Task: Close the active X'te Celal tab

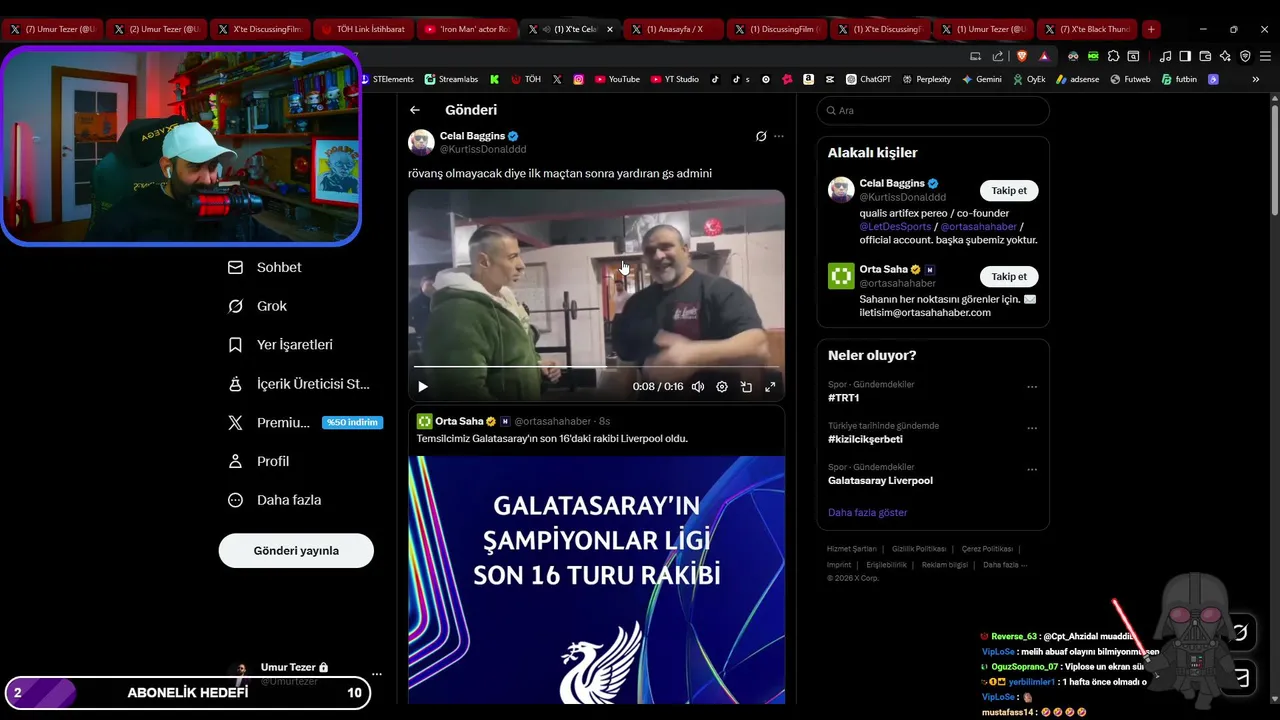Action: coord(610,29)
